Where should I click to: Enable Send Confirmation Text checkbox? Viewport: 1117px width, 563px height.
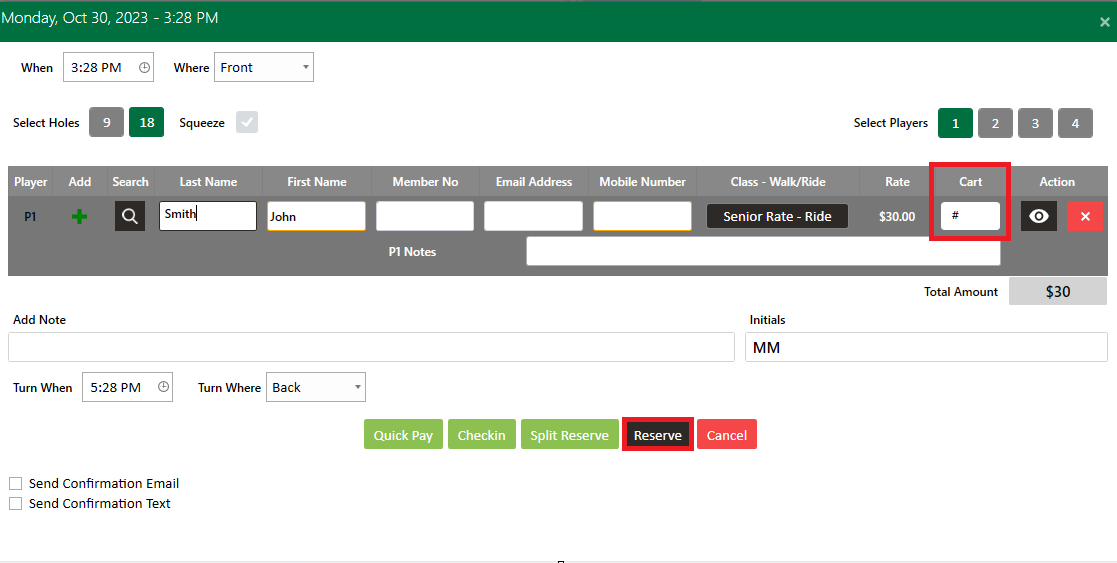(16, 503)
